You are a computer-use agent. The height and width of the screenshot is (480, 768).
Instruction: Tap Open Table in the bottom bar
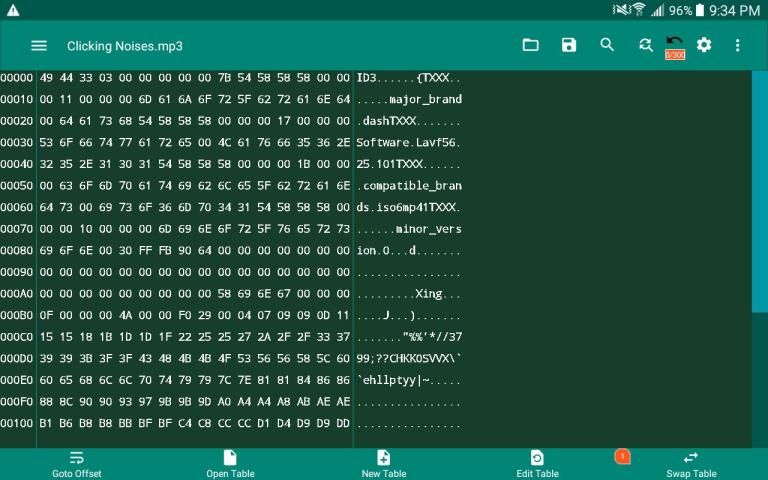pos(230,464)
